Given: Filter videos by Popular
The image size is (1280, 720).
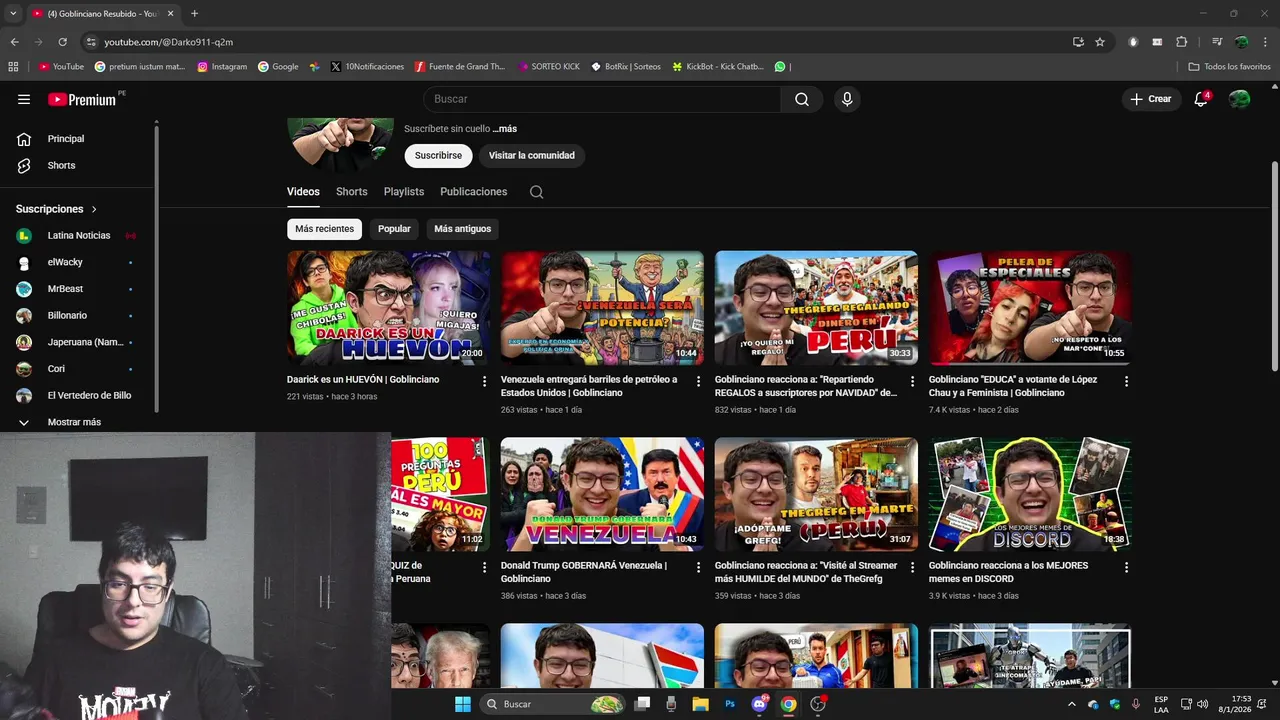Looking at the screenshot, I should (x=394, y=229).
